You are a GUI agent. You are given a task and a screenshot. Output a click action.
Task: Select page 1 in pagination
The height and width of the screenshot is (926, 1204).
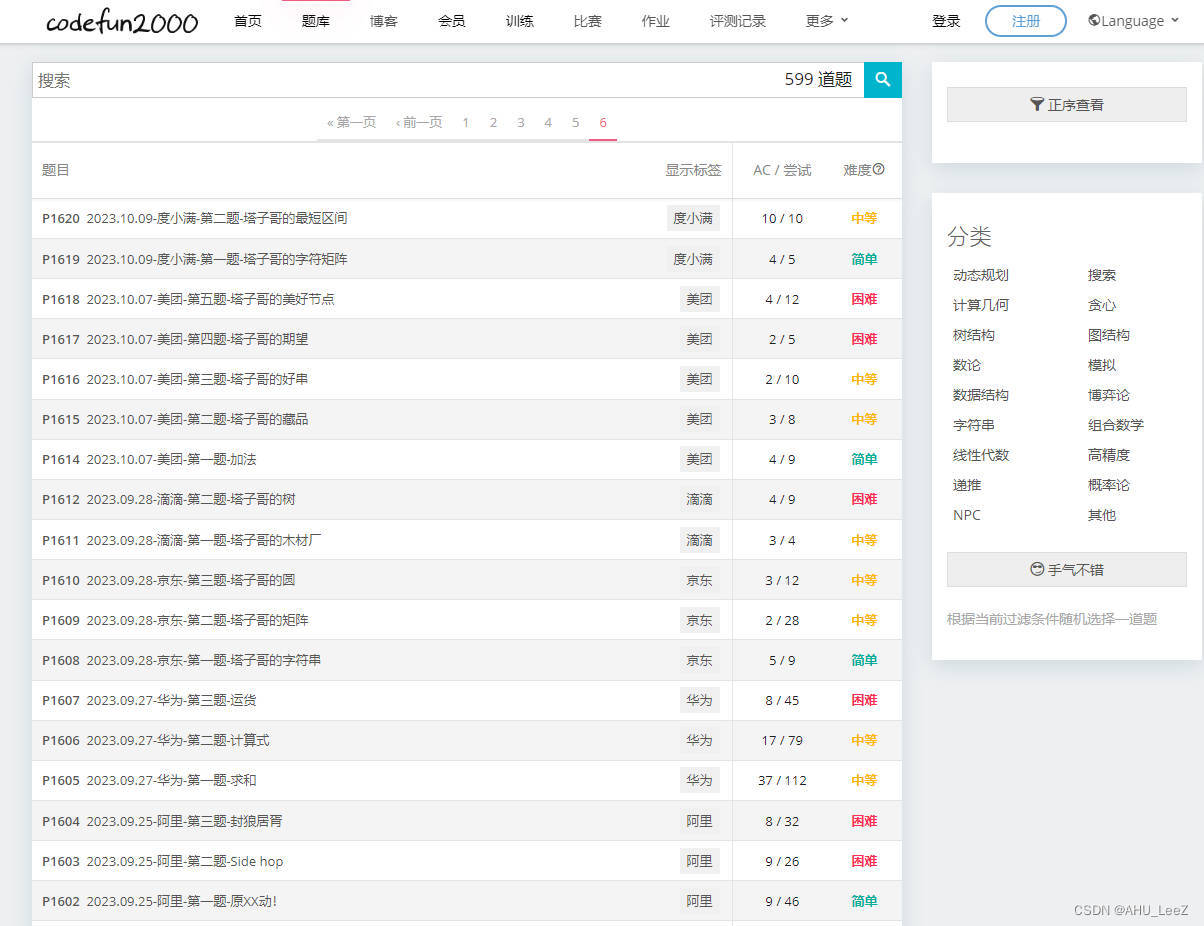[466, 122]
